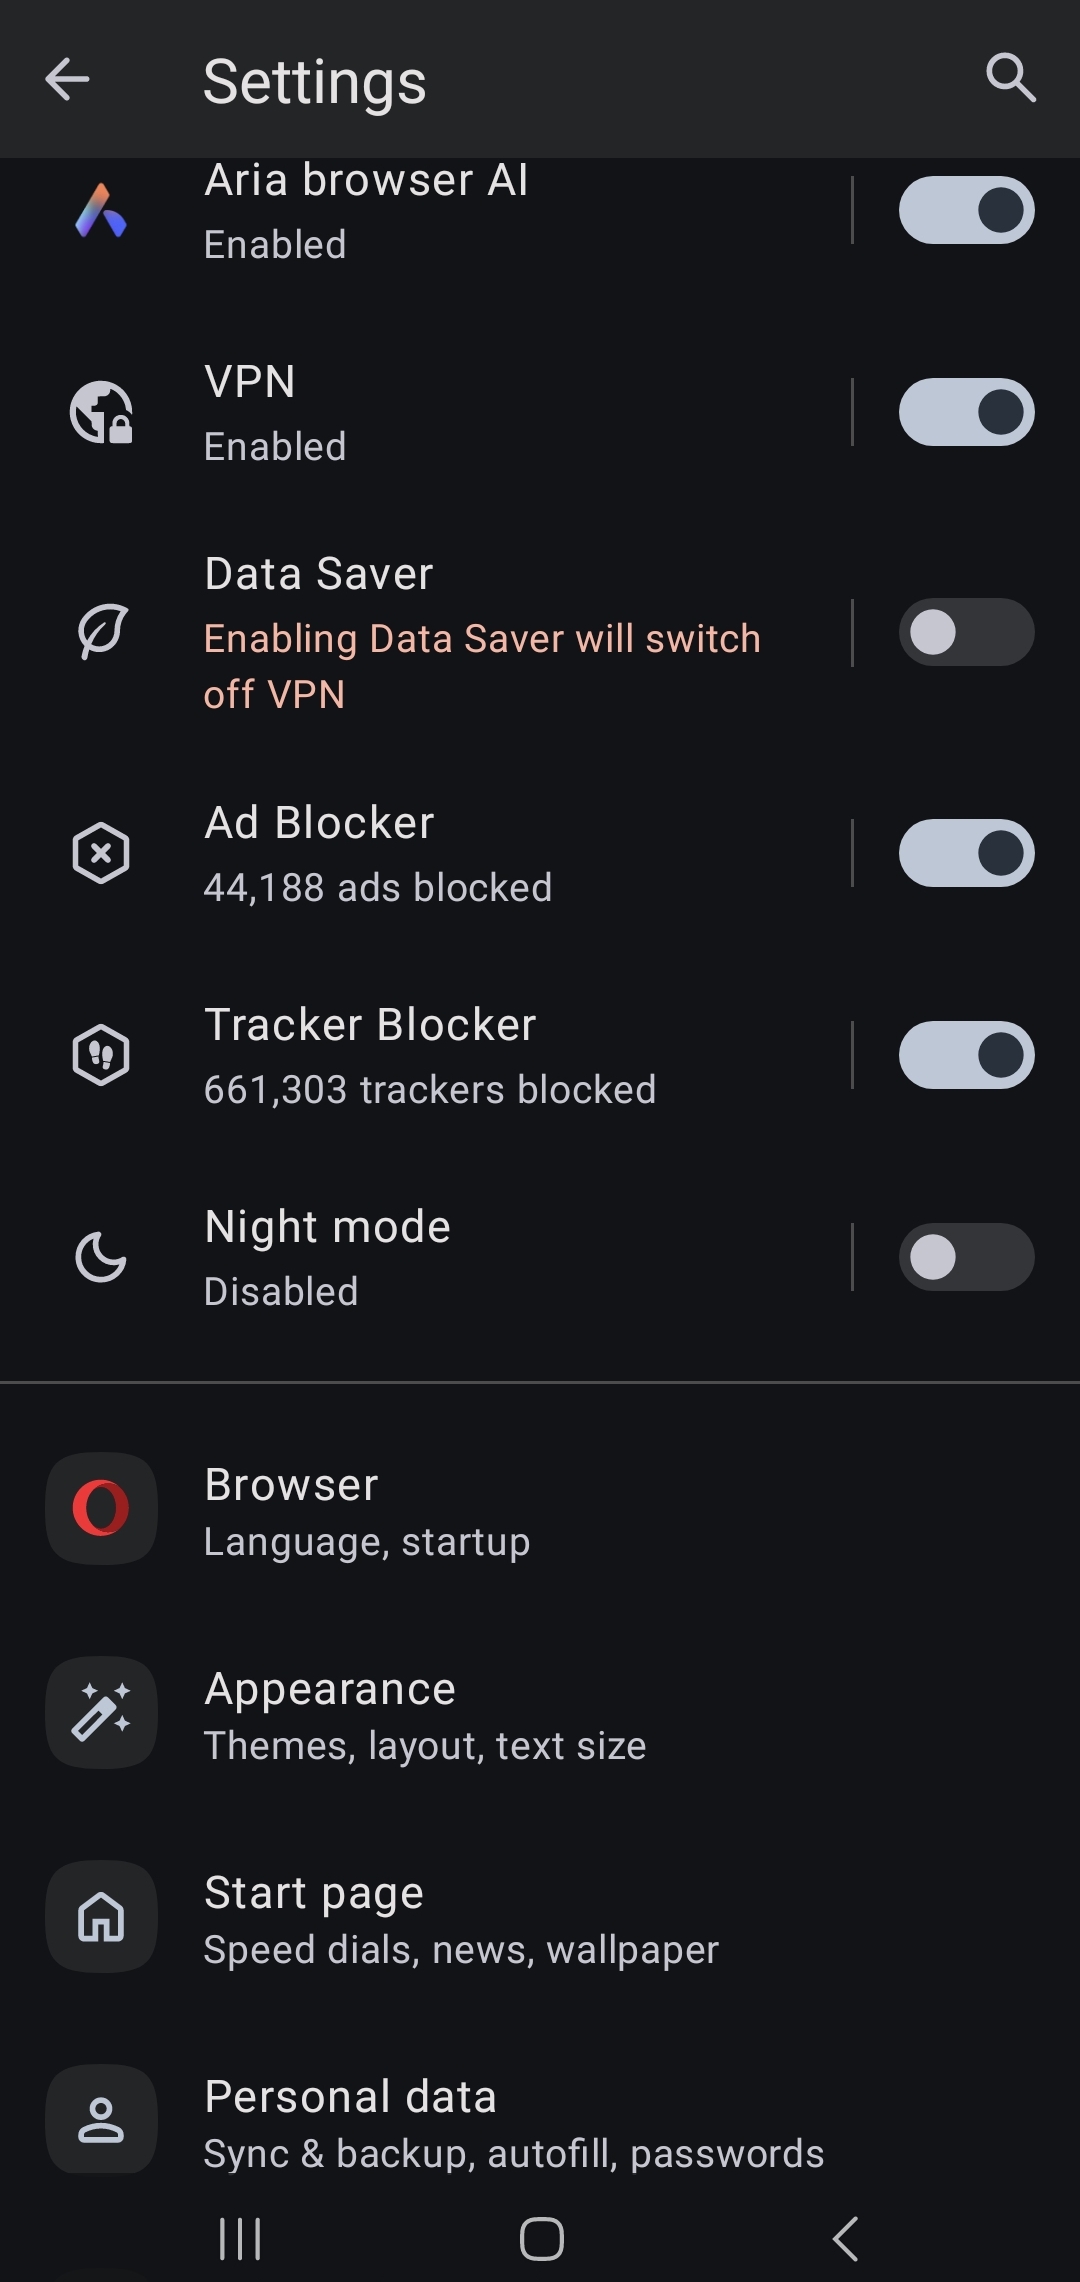Tap the VPN globe lock icon
1080x2282 pixels.
point(101,412)
